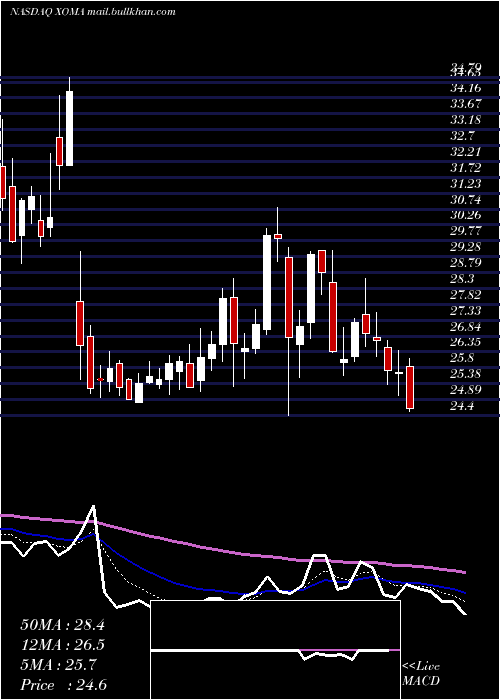
Task: Click the 29.28 price axis label
Action: (466, 247)
